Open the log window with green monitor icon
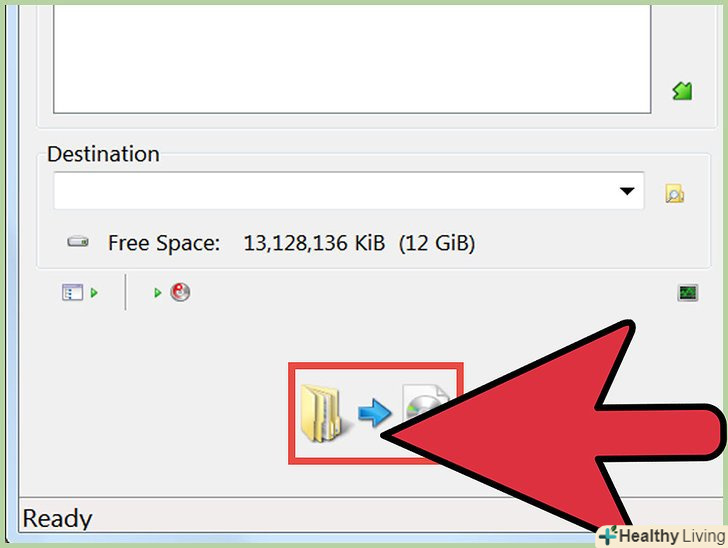The width and height of the screenshot is (728, 548). [688, 293]
